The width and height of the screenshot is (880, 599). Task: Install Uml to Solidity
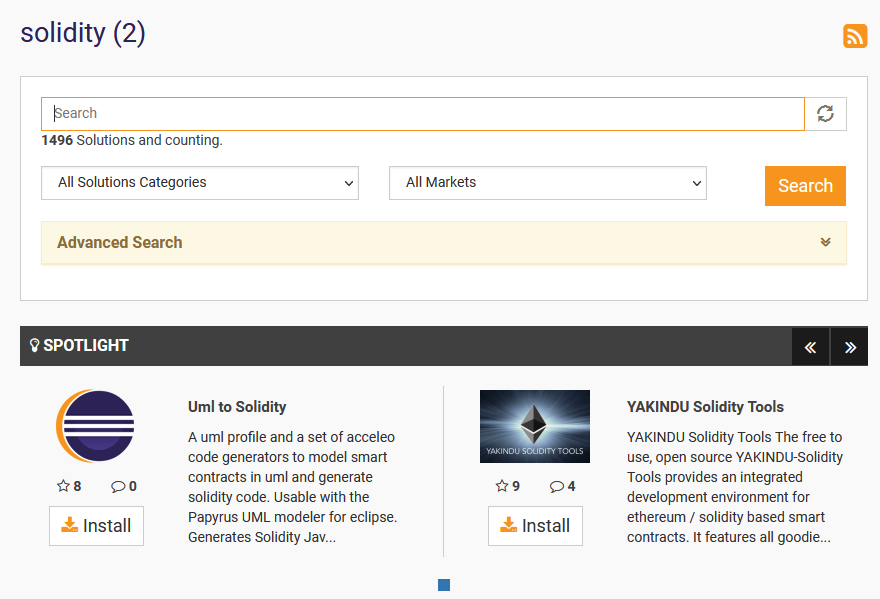(x=97, y=526)
